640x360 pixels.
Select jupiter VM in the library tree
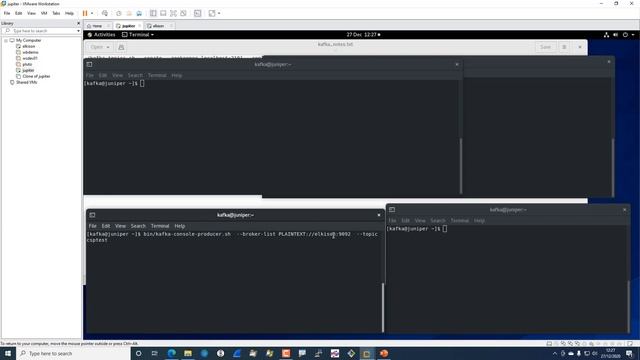[28, 70]
